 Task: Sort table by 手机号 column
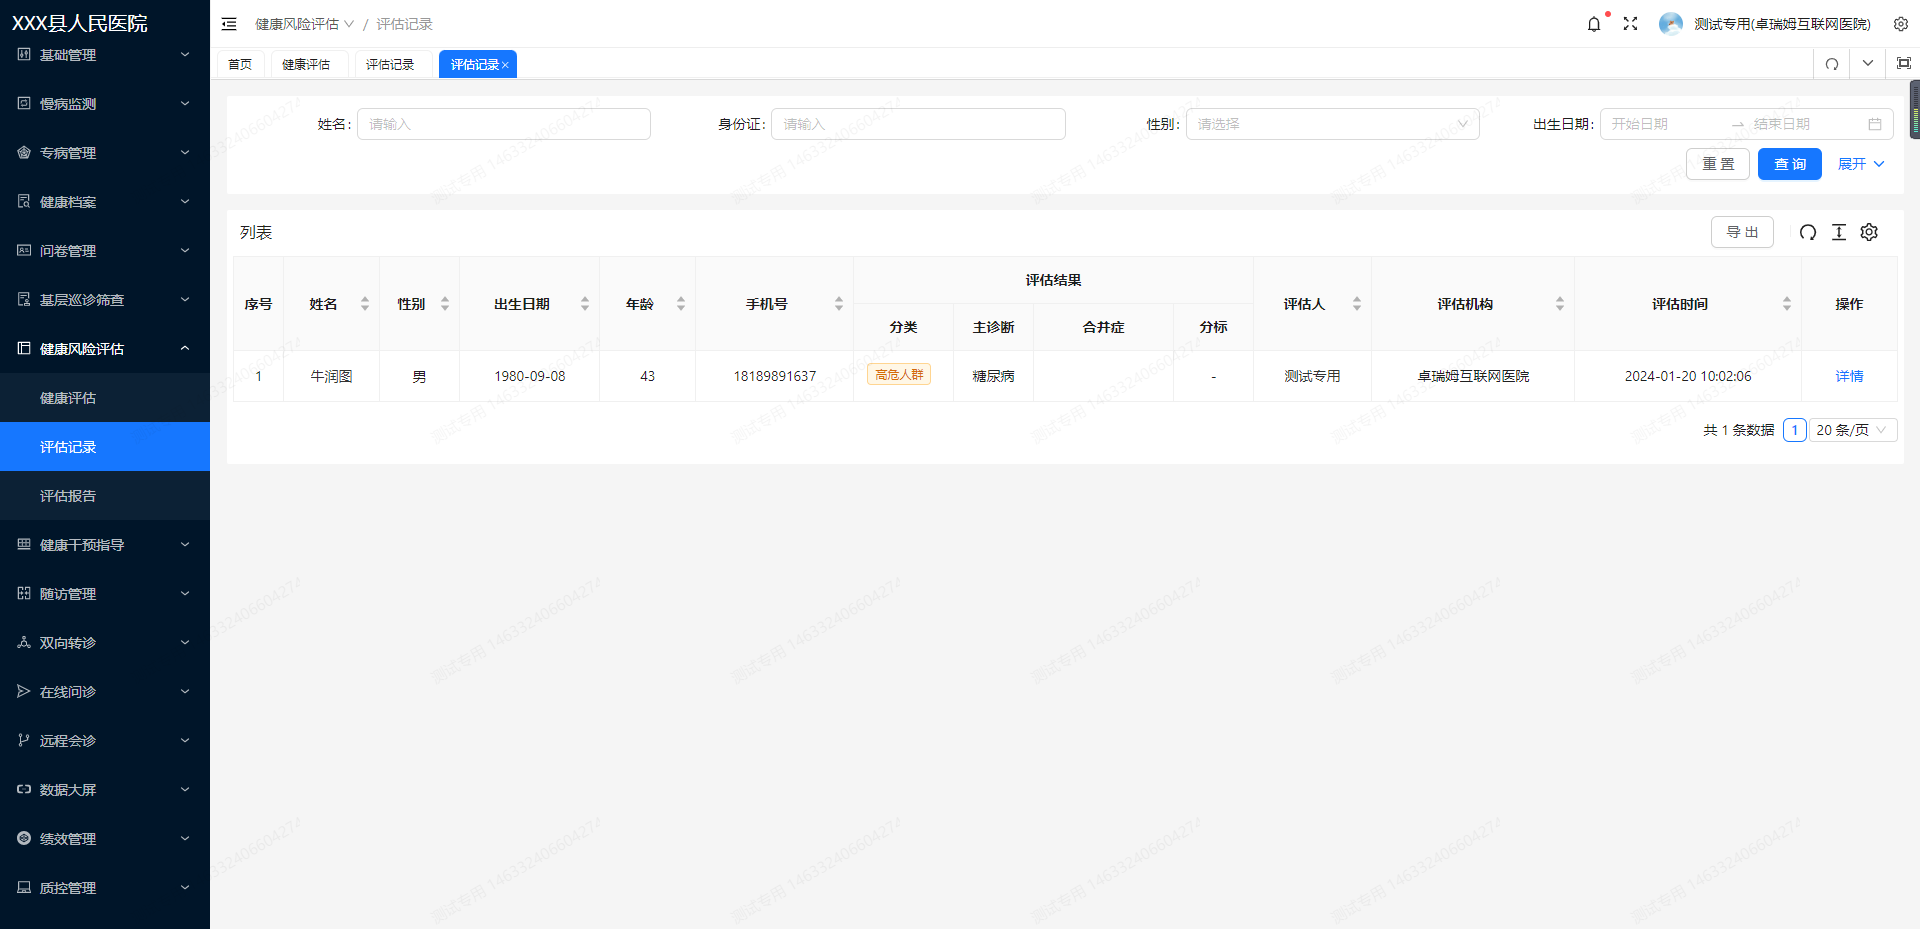[x=839, y=304]
